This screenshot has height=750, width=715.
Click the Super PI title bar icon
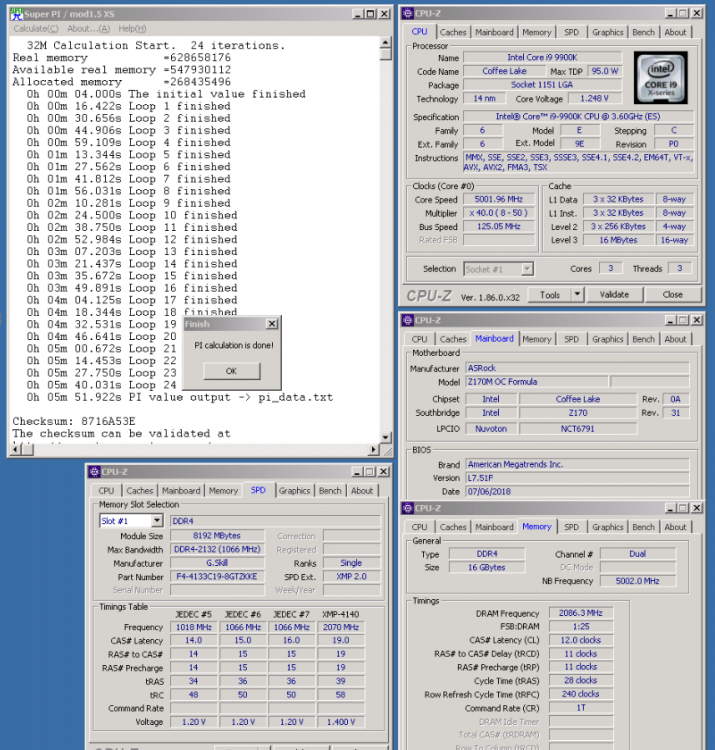coord(16,14)
